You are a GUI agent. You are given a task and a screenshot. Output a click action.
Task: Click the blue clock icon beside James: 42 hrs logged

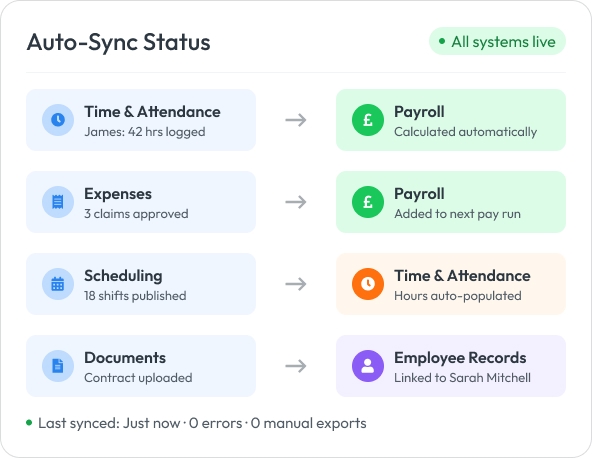coord(58,120)
